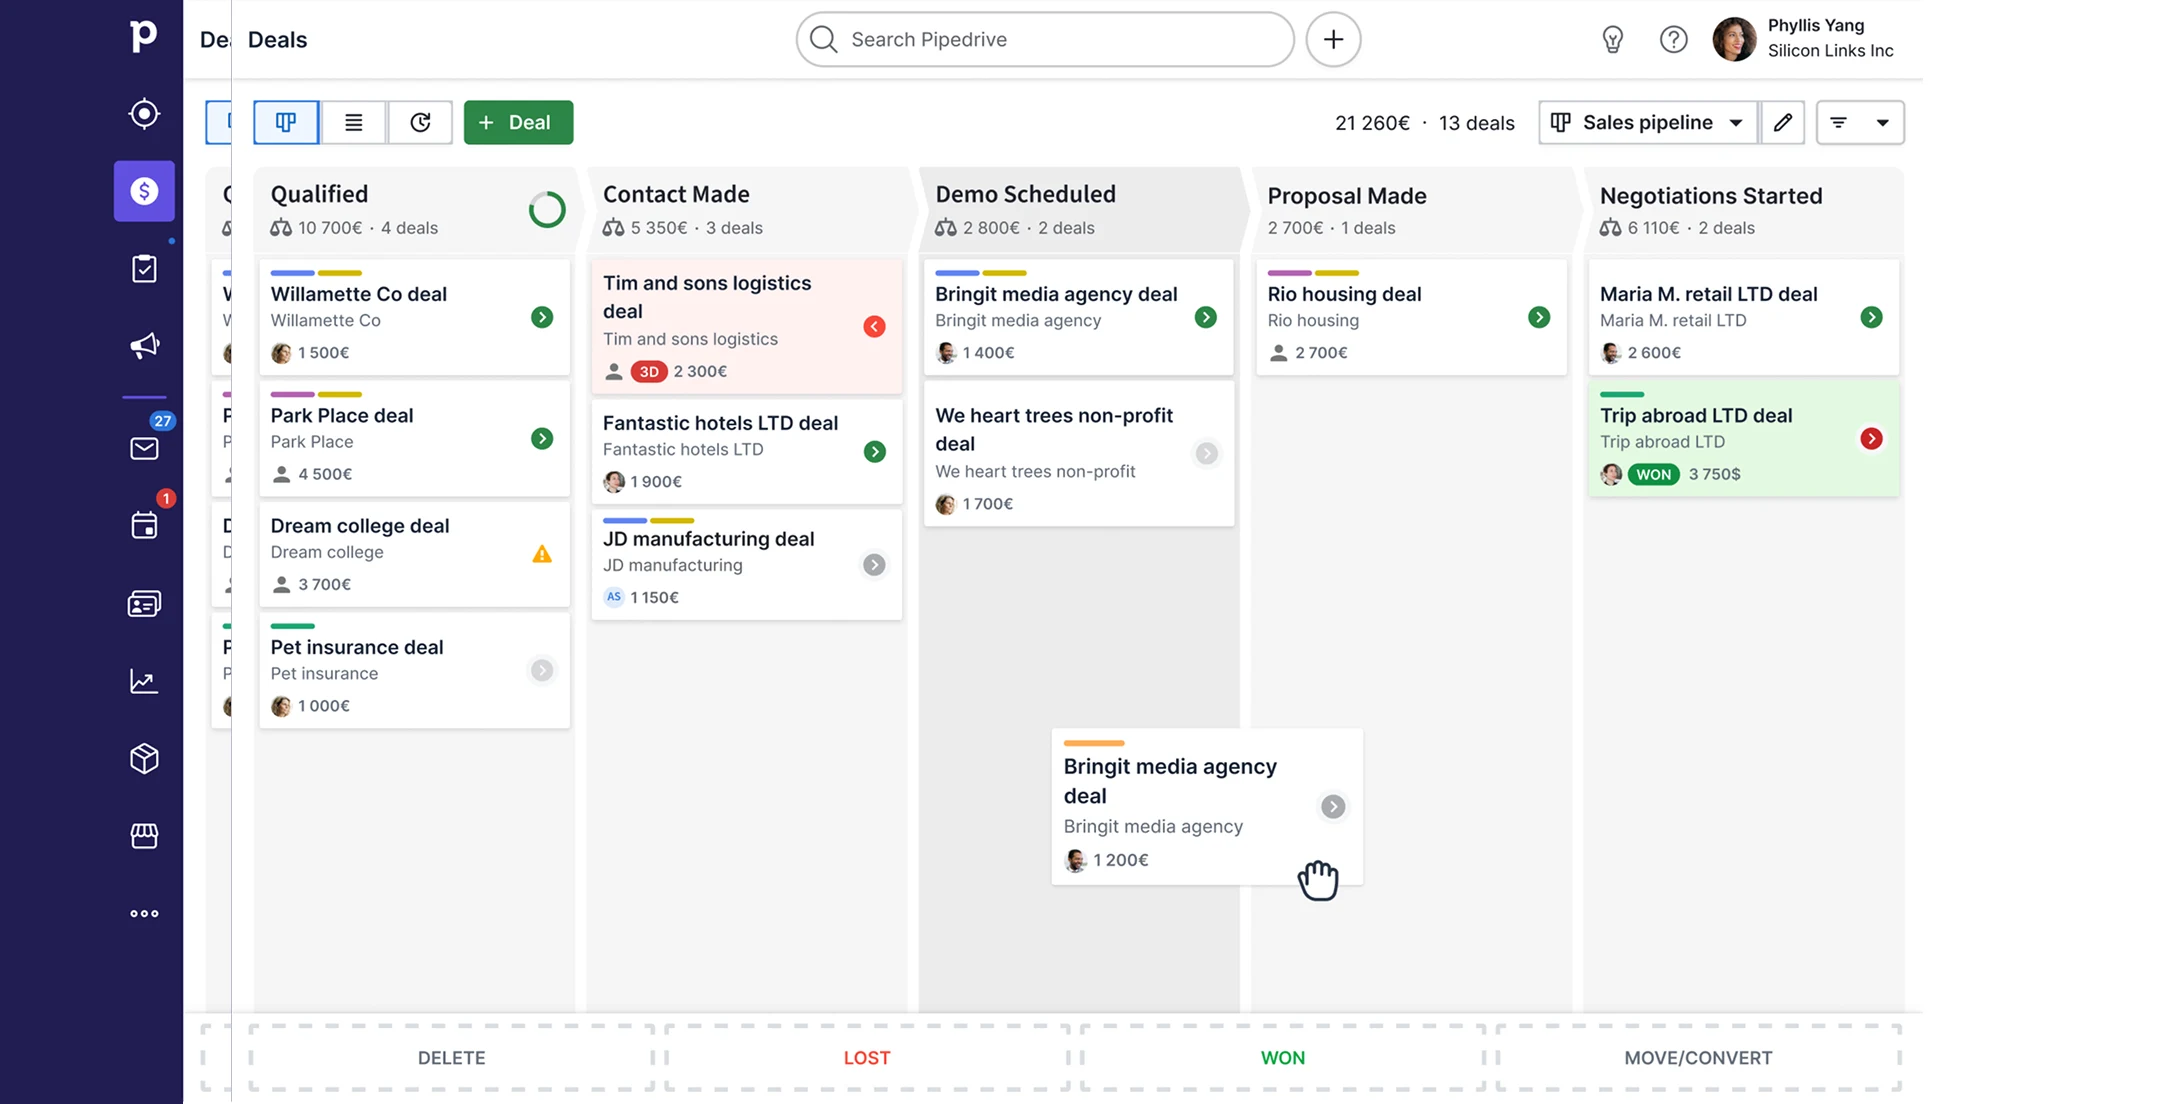This screenshot has width=2160, height=1104.
Task: Open the Leads target icon in sidebar
Action: pos(144,114)
